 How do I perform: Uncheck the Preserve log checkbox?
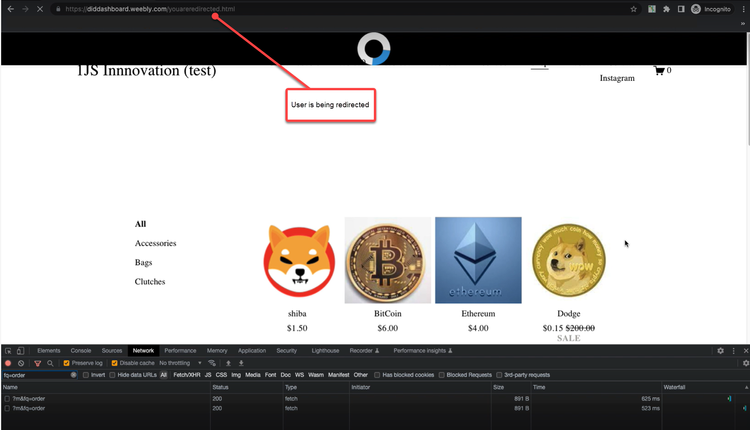[66, 363]
